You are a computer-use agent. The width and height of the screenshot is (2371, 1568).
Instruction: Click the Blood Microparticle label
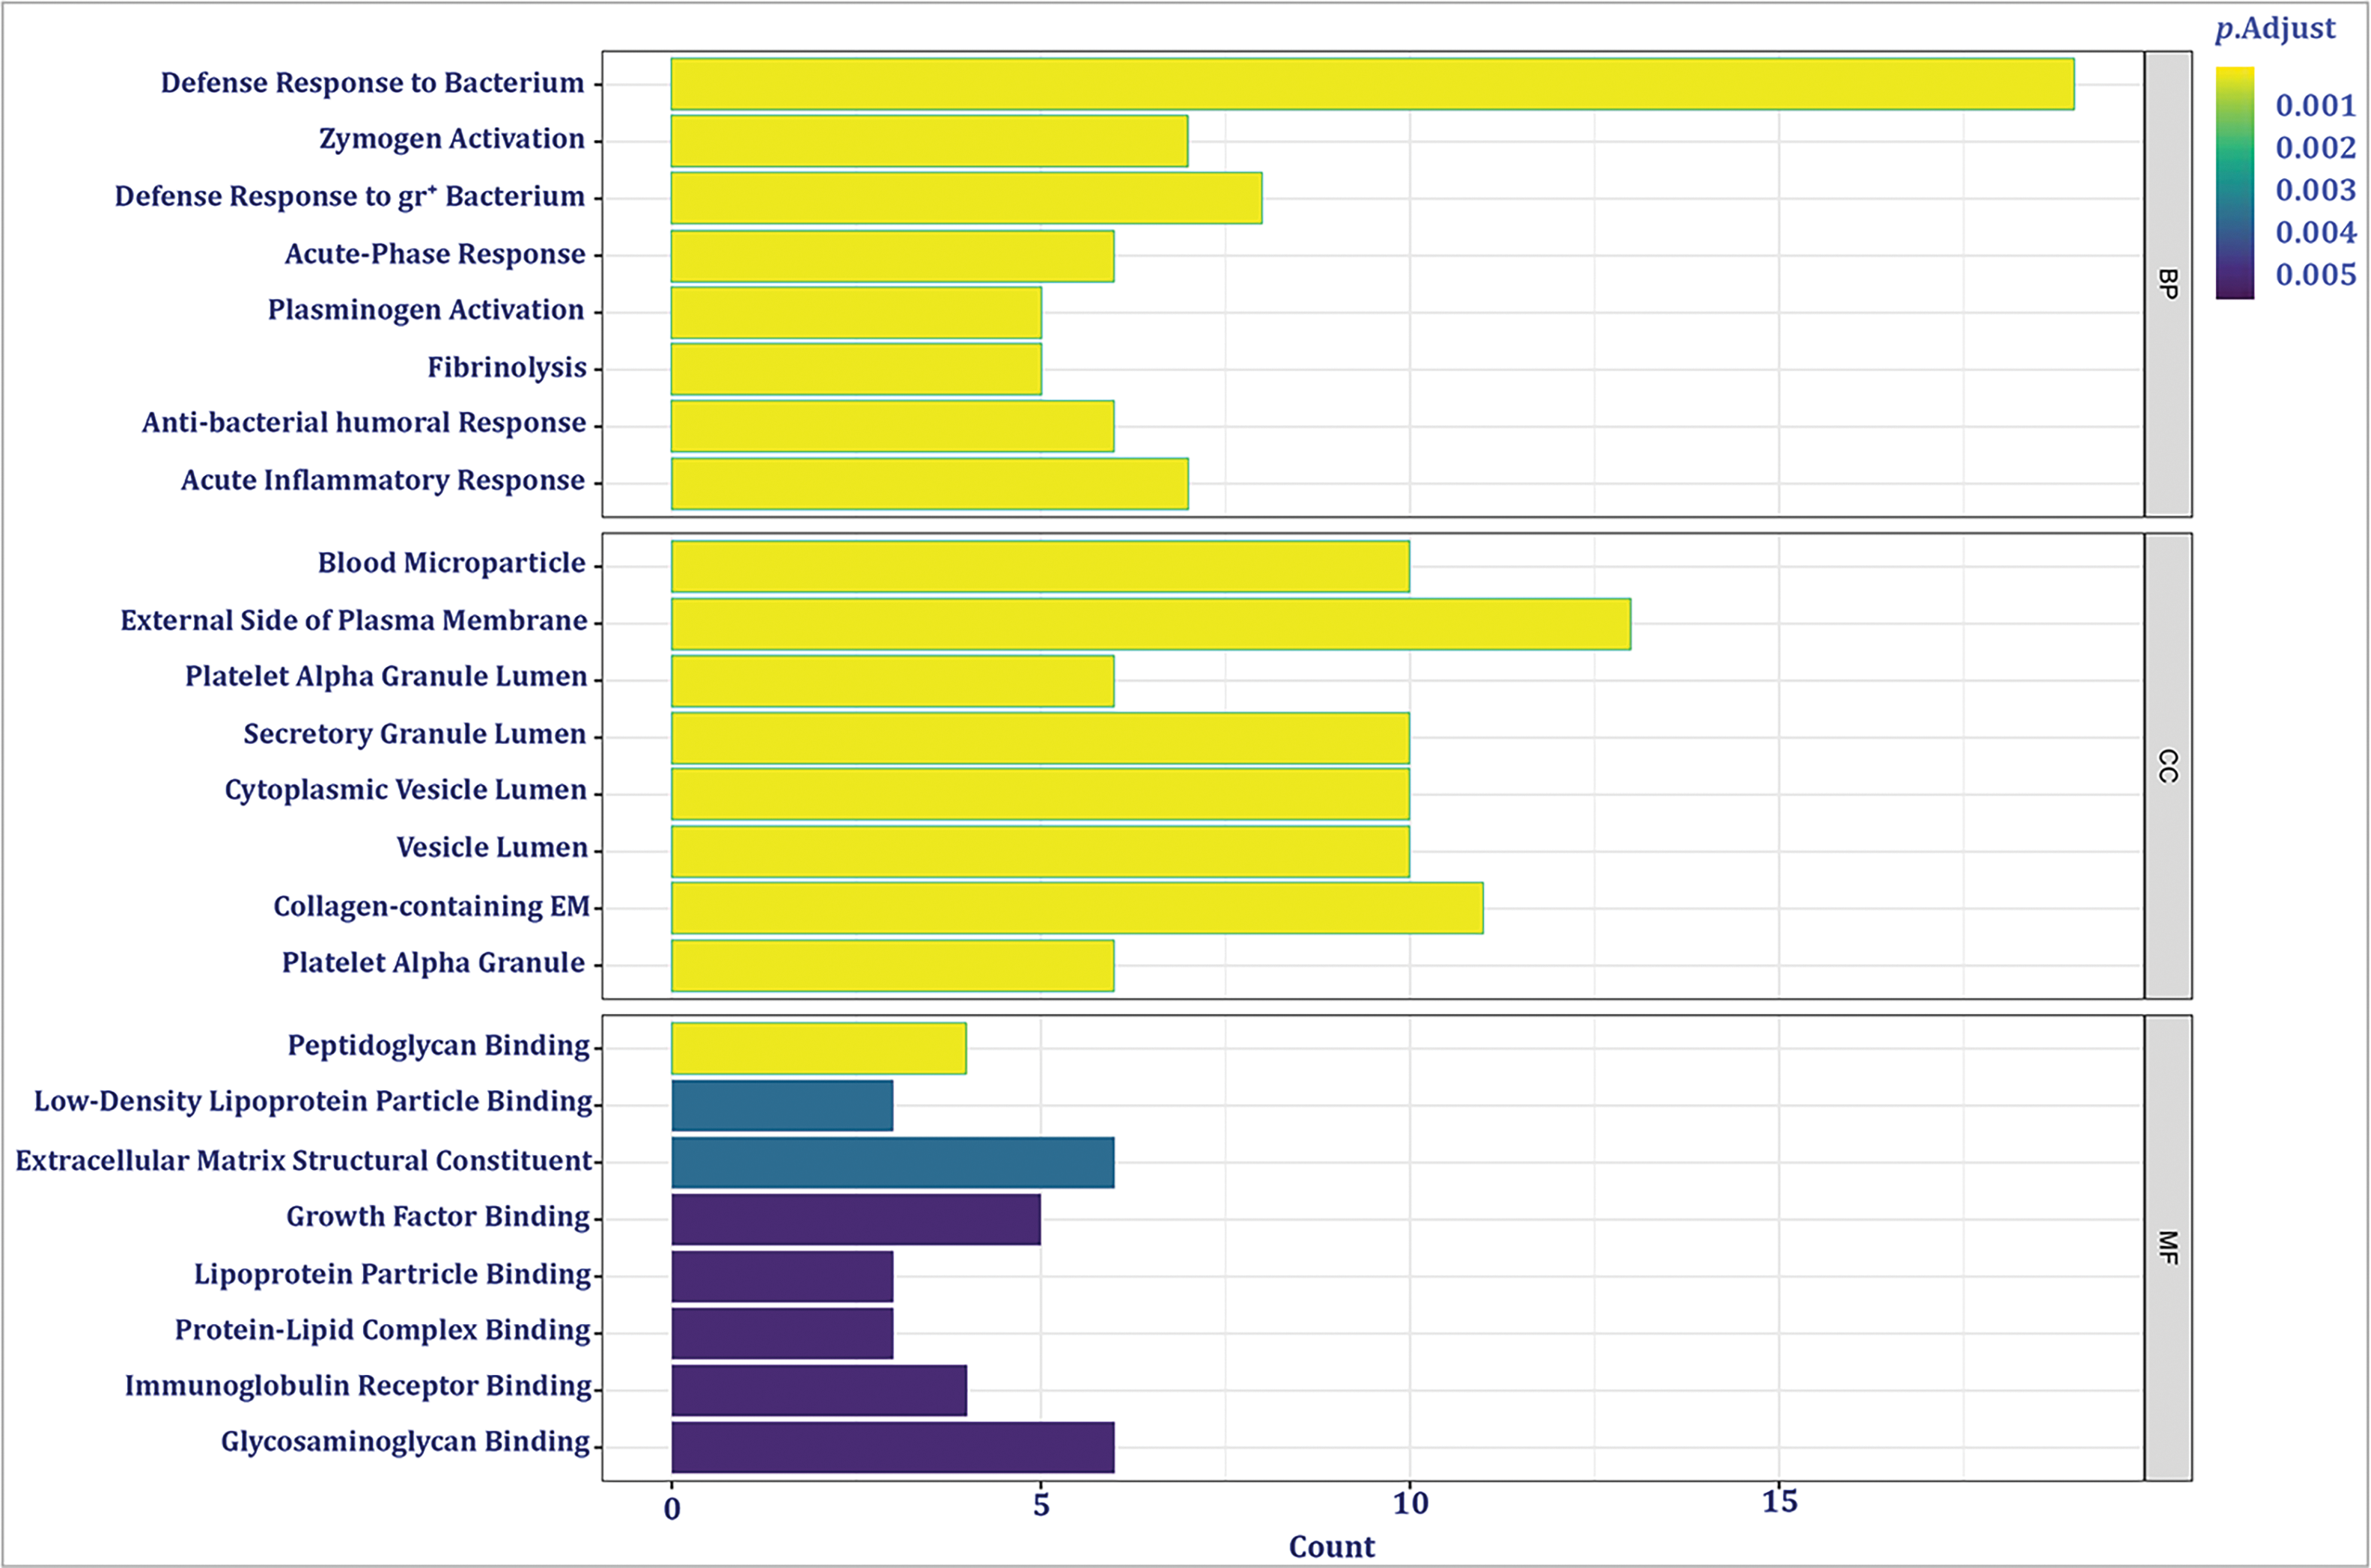coord(451,563)
